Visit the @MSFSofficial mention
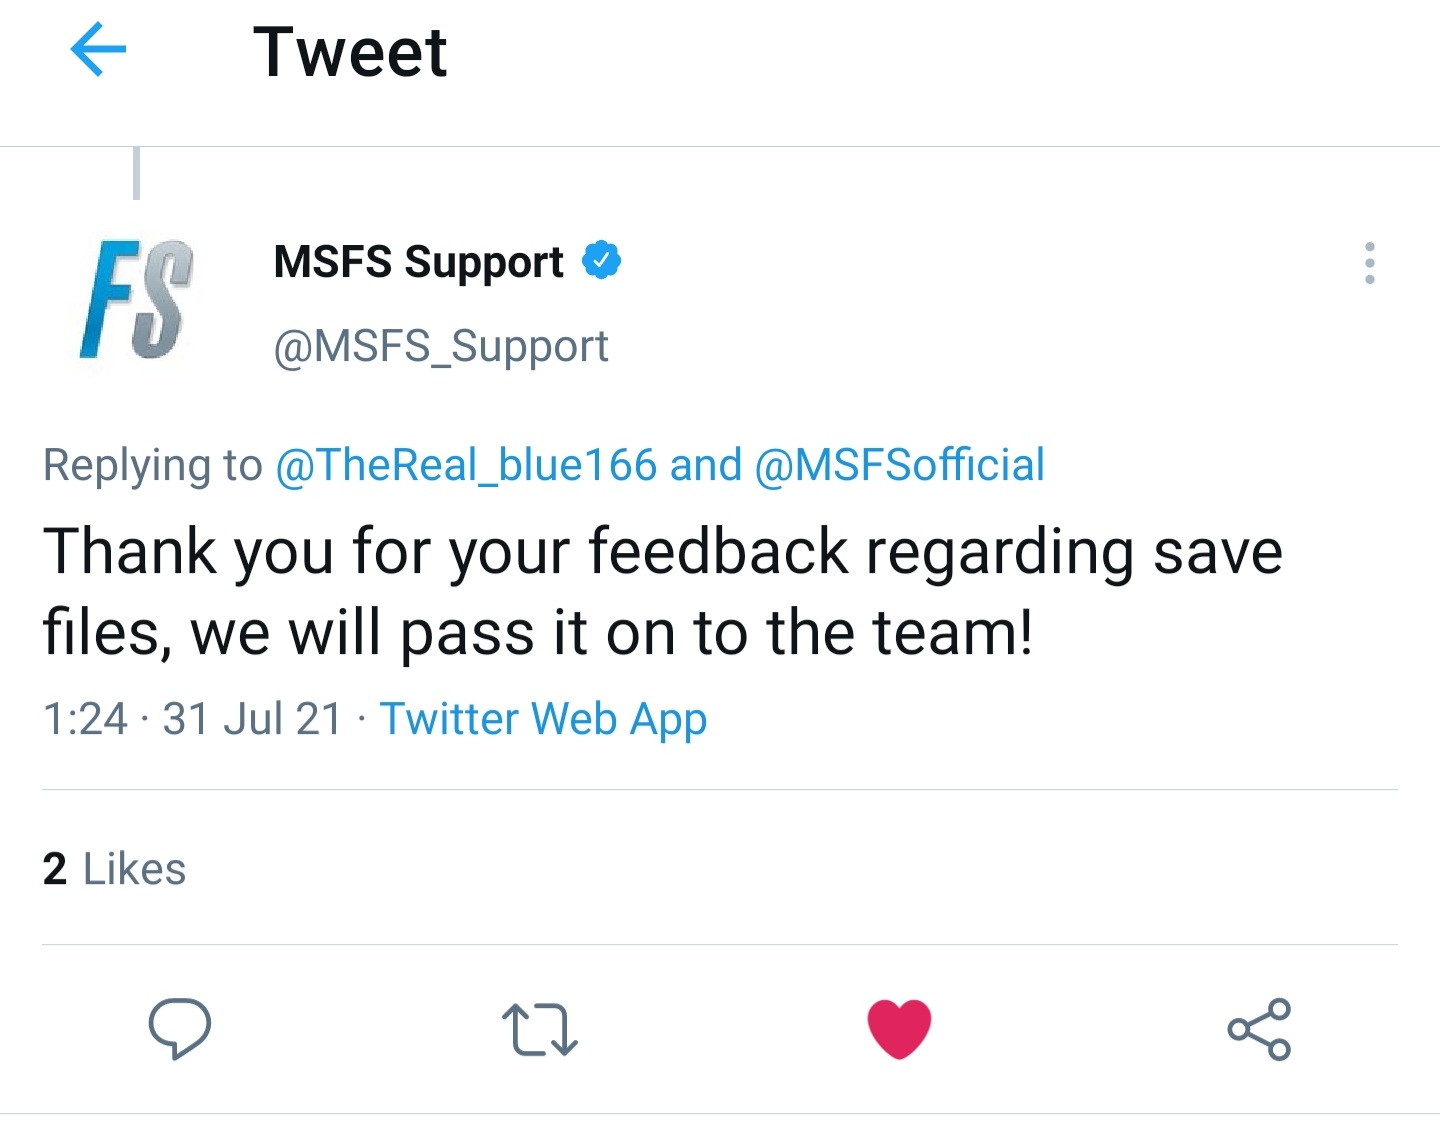The height and width of the screenshot is (1123, 1440). [x=899, y=465]
